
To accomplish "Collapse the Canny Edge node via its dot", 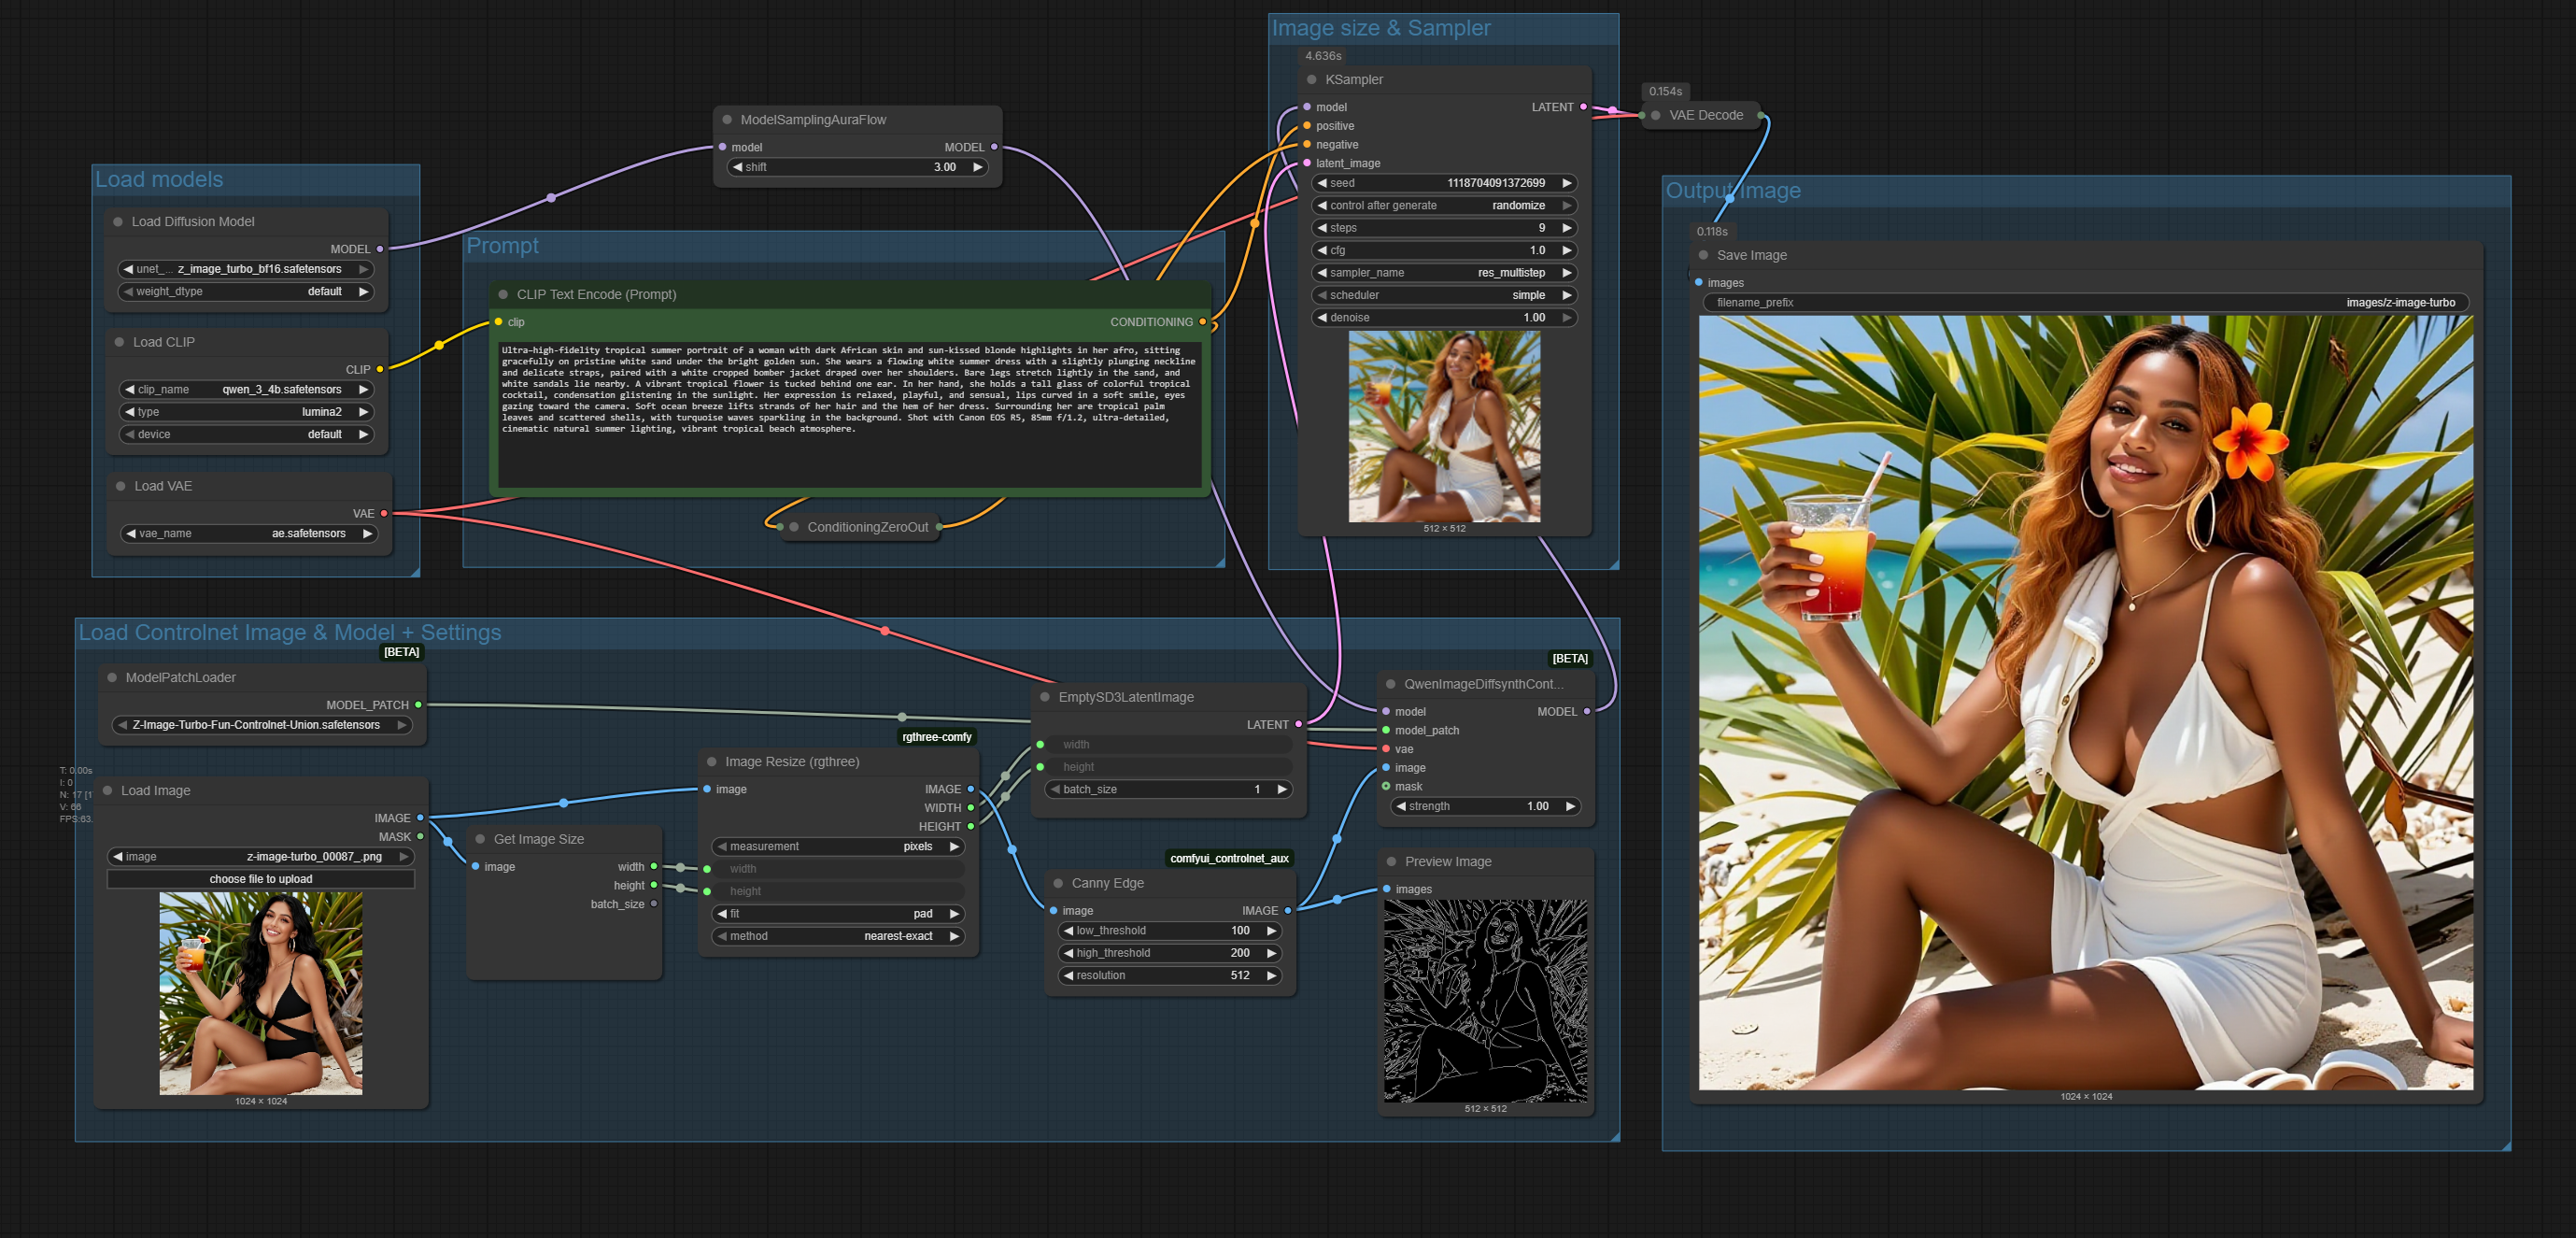I will [1058, 883].
